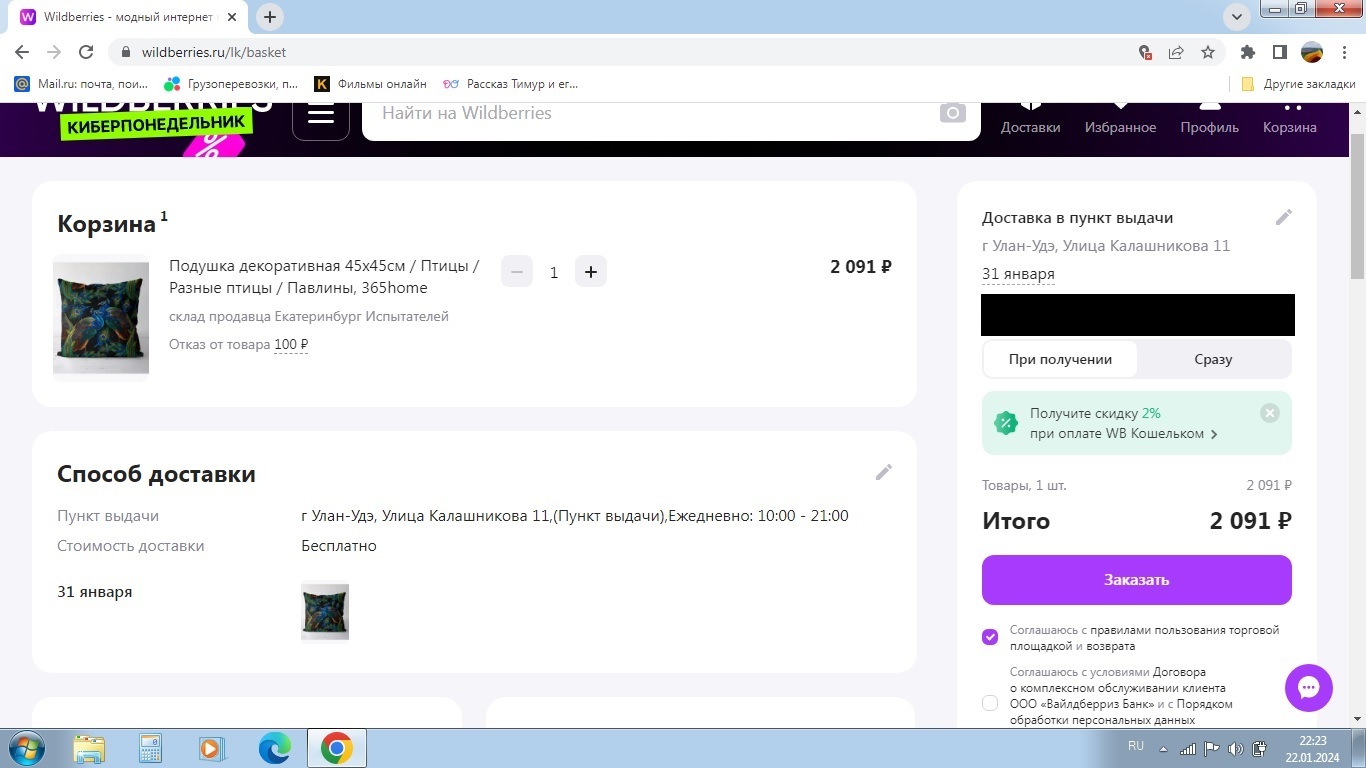Screen dimensions: 1366x768
Task: Click the склад продавца Екатеринбург Испытателей text
Action: point(309,317)
